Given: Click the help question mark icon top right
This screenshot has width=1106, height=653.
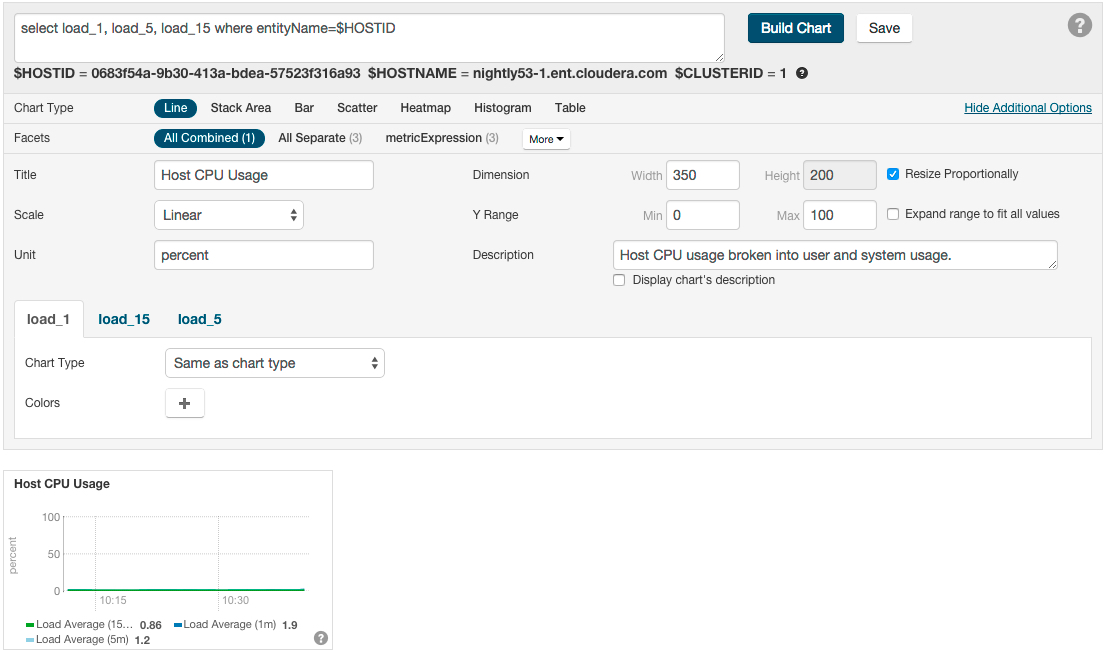Looking at the screenshot, I should click(x=1079, y=26).
